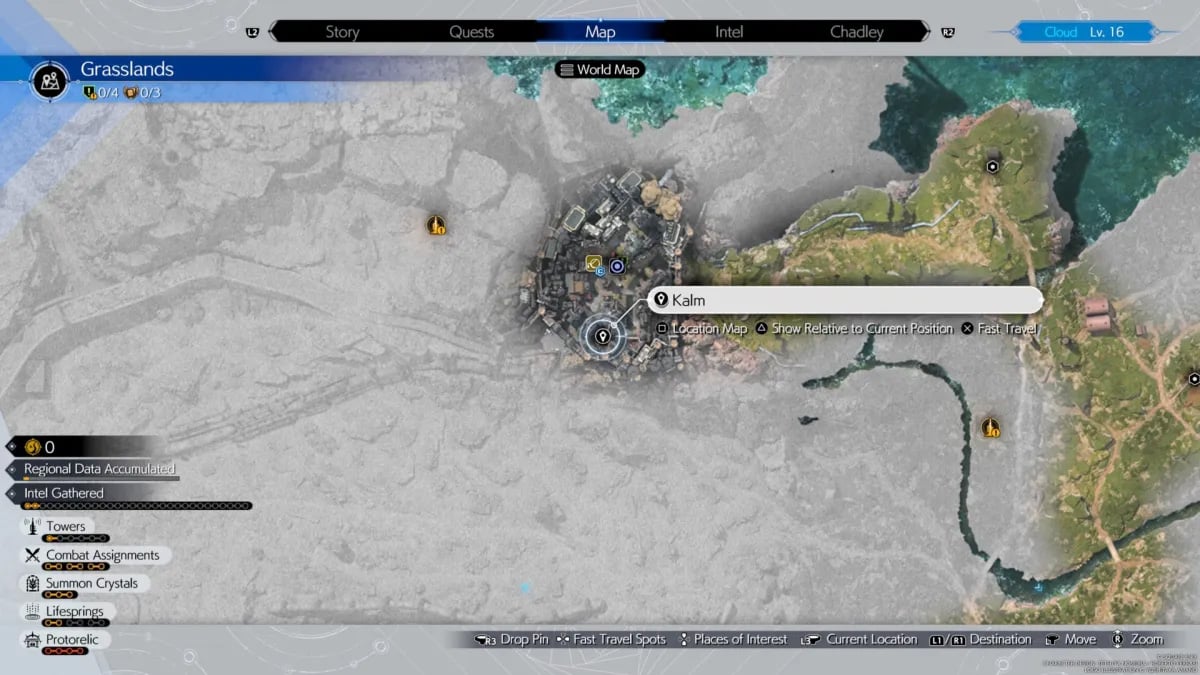Click the crossed swords Combat Assignments icon

(x=31, y=555)
